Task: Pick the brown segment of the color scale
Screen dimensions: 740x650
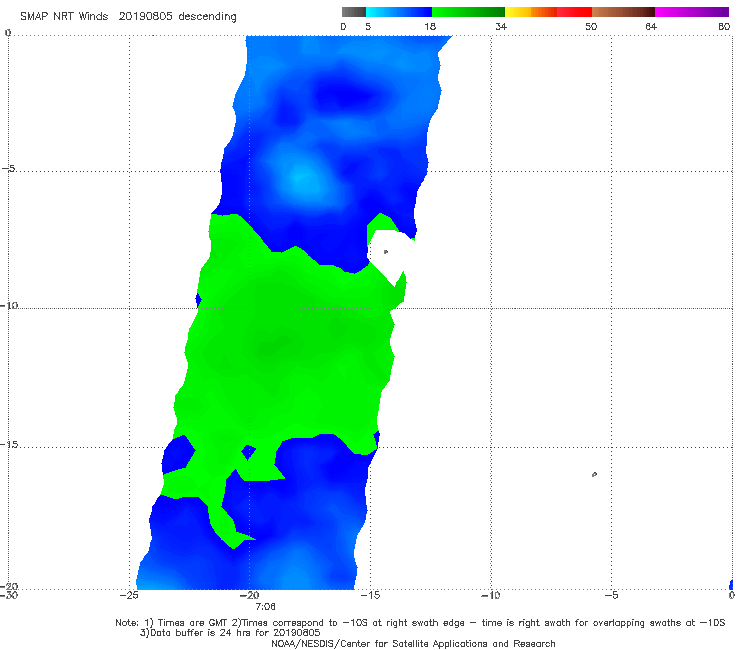Action: [x=623, y=12]
